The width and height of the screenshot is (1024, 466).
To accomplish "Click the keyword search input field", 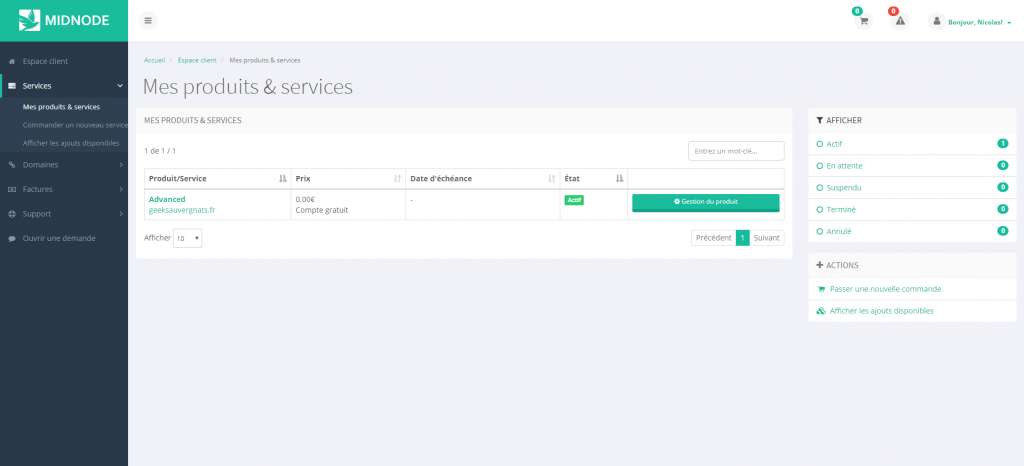I will tap(736, 151).
